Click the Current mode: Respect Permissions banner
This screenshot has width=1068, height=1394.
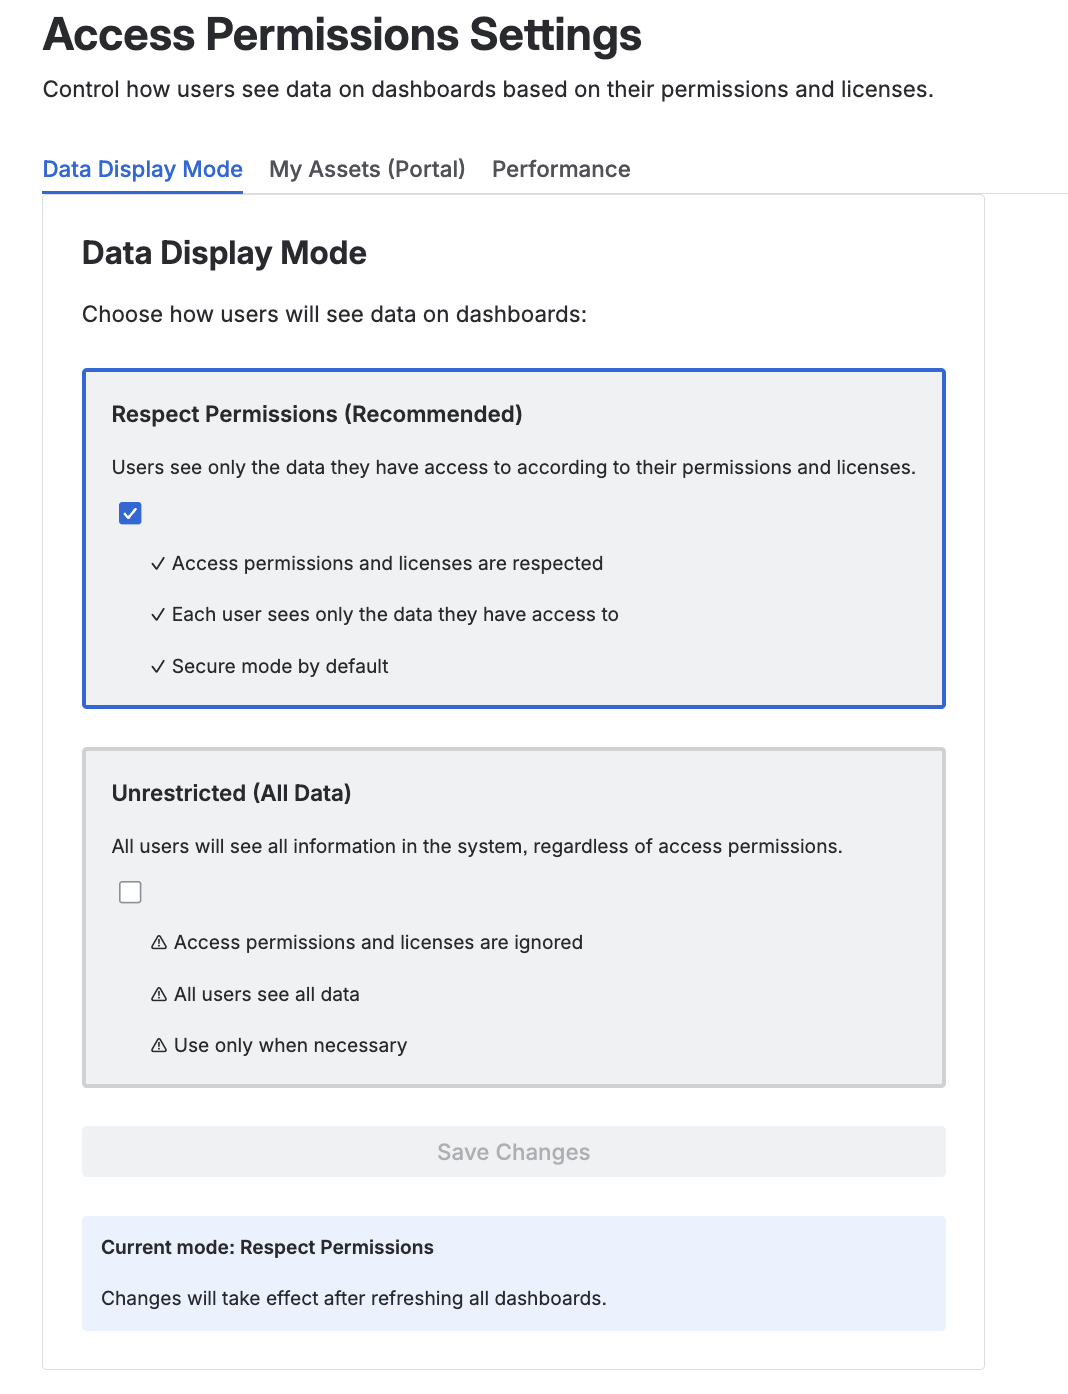coord(514,1273)
